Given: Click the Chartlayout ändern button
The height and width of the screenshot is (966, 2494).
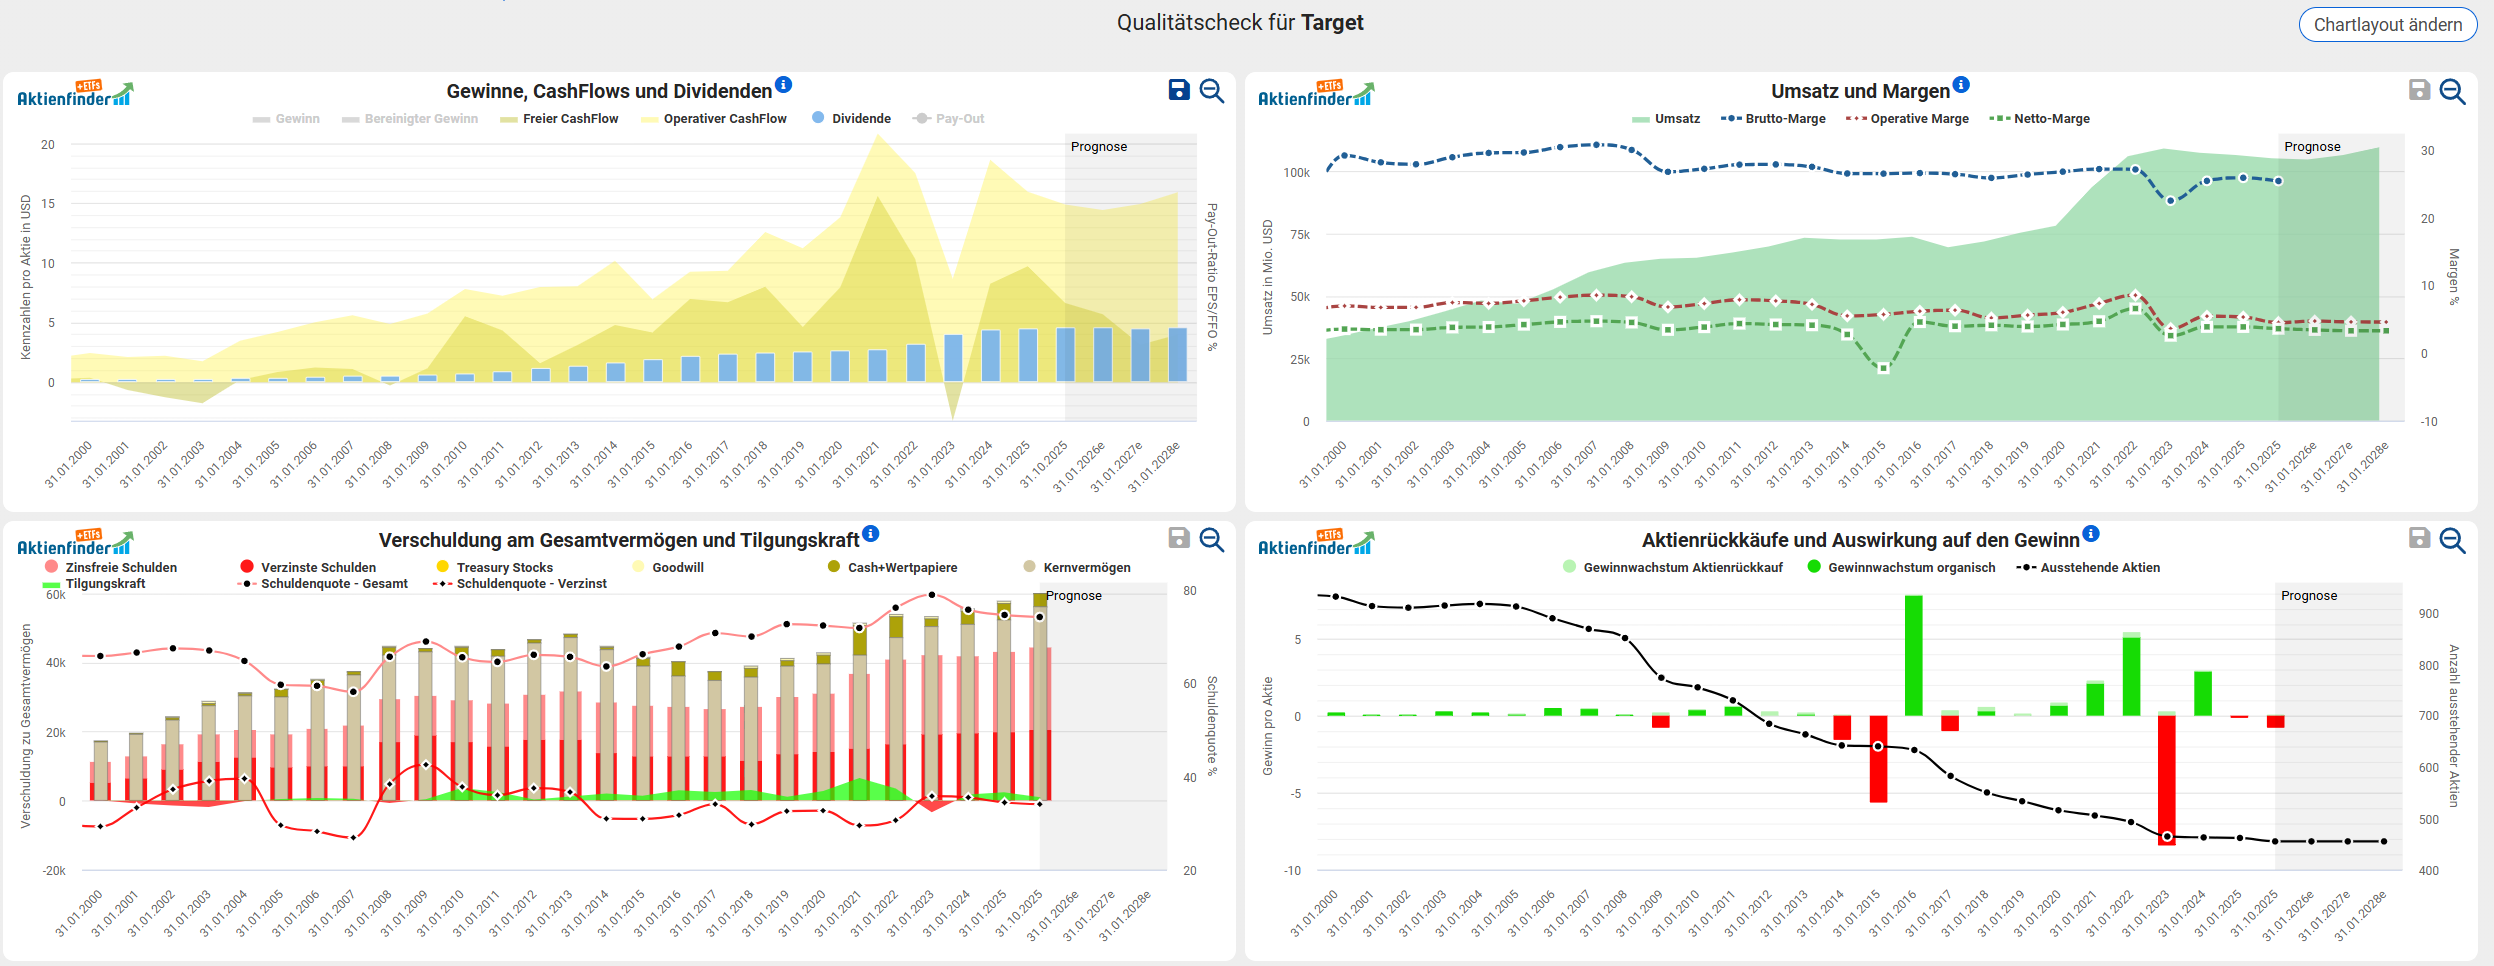Looking at the screenshot, I should point(2387,25).
